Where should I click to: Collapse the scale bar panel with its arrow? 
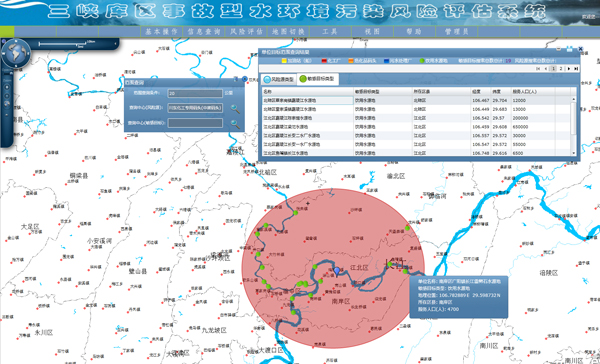click(x=115, y=44)
